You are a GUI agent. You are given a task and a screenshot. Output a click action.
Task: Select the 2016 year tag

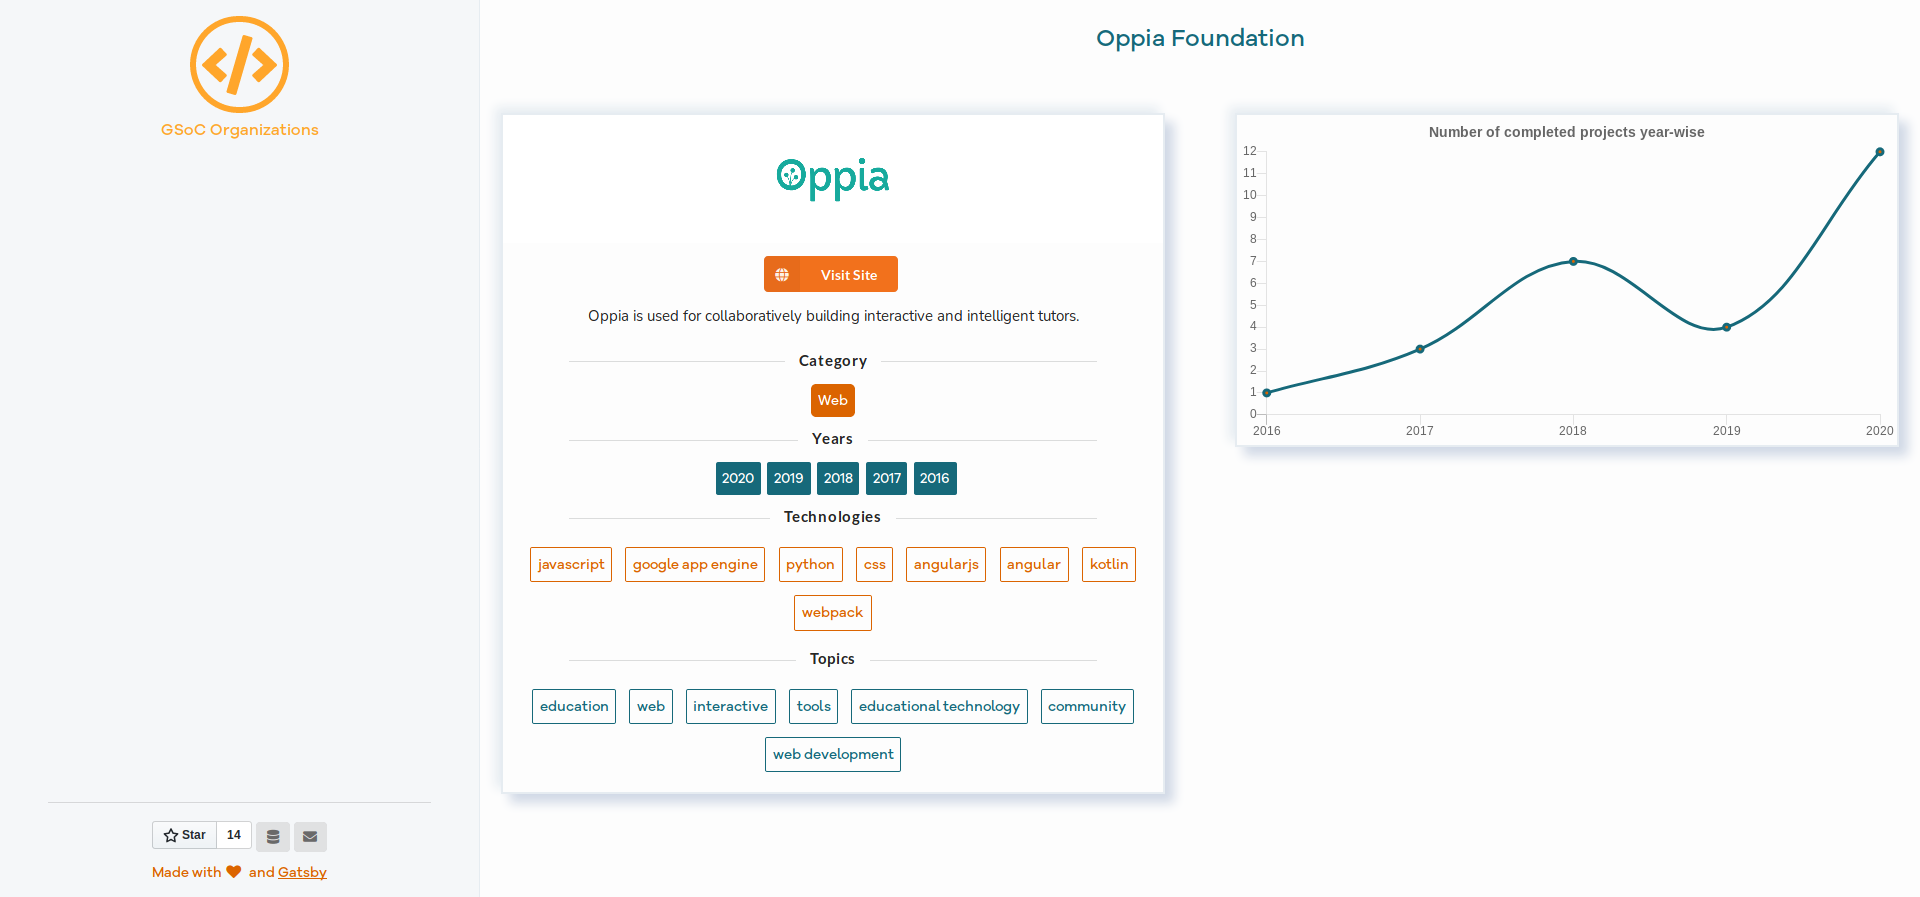[935, 478]
